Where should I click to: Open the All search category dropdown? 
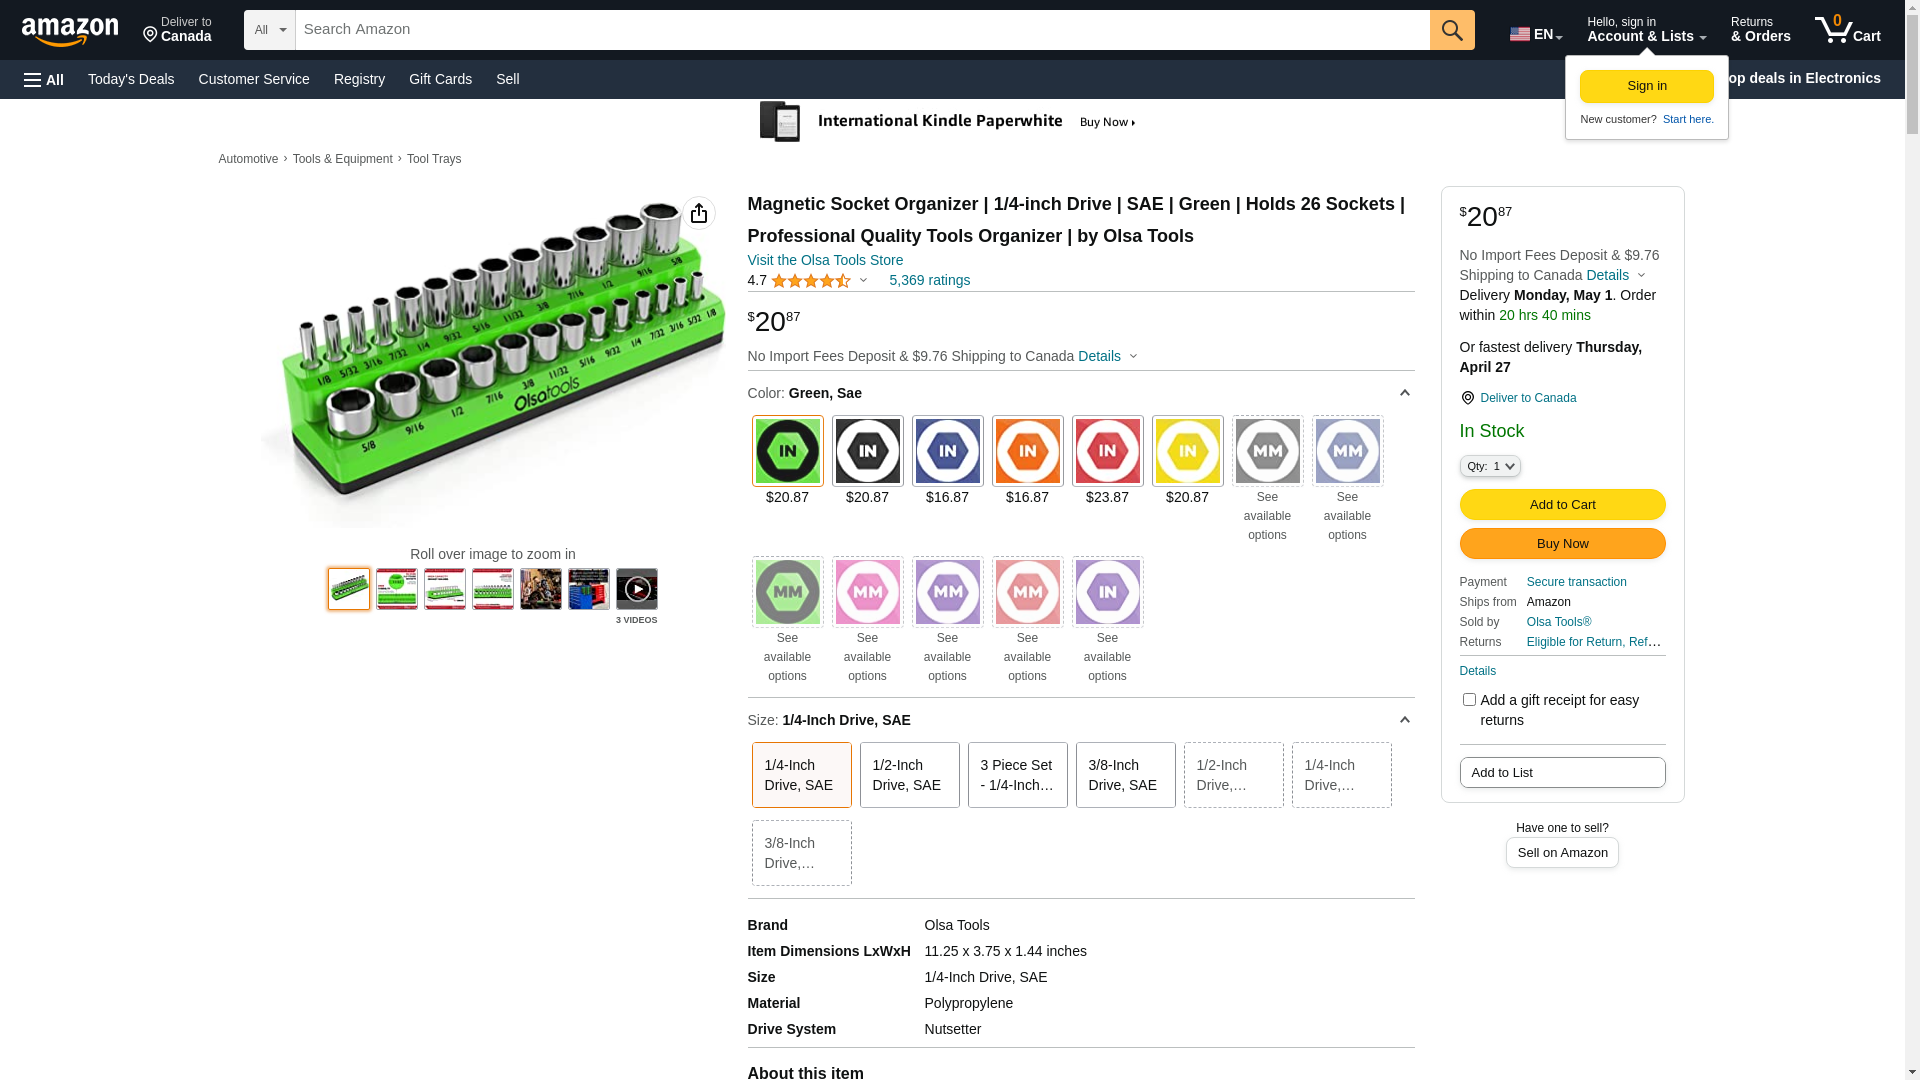(269, 30)
